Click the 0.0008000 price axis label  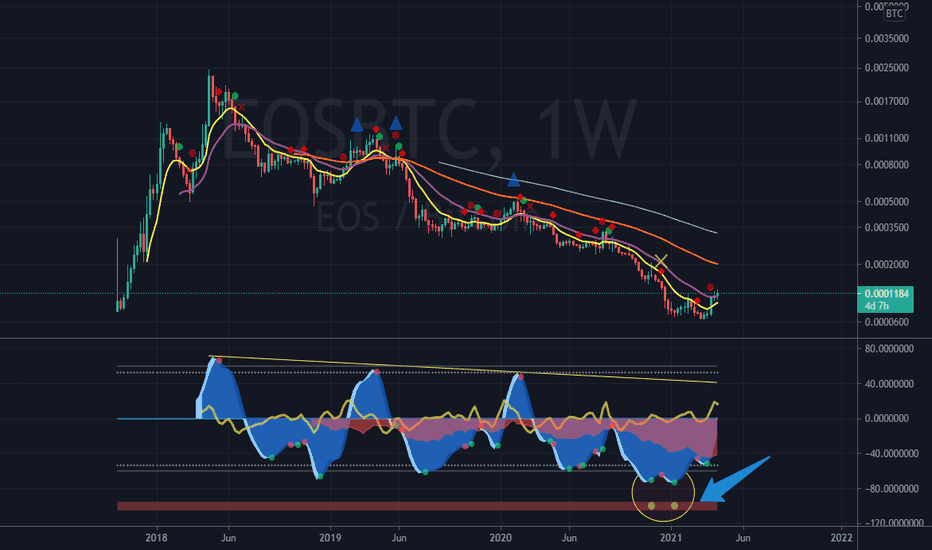(886, 165)
